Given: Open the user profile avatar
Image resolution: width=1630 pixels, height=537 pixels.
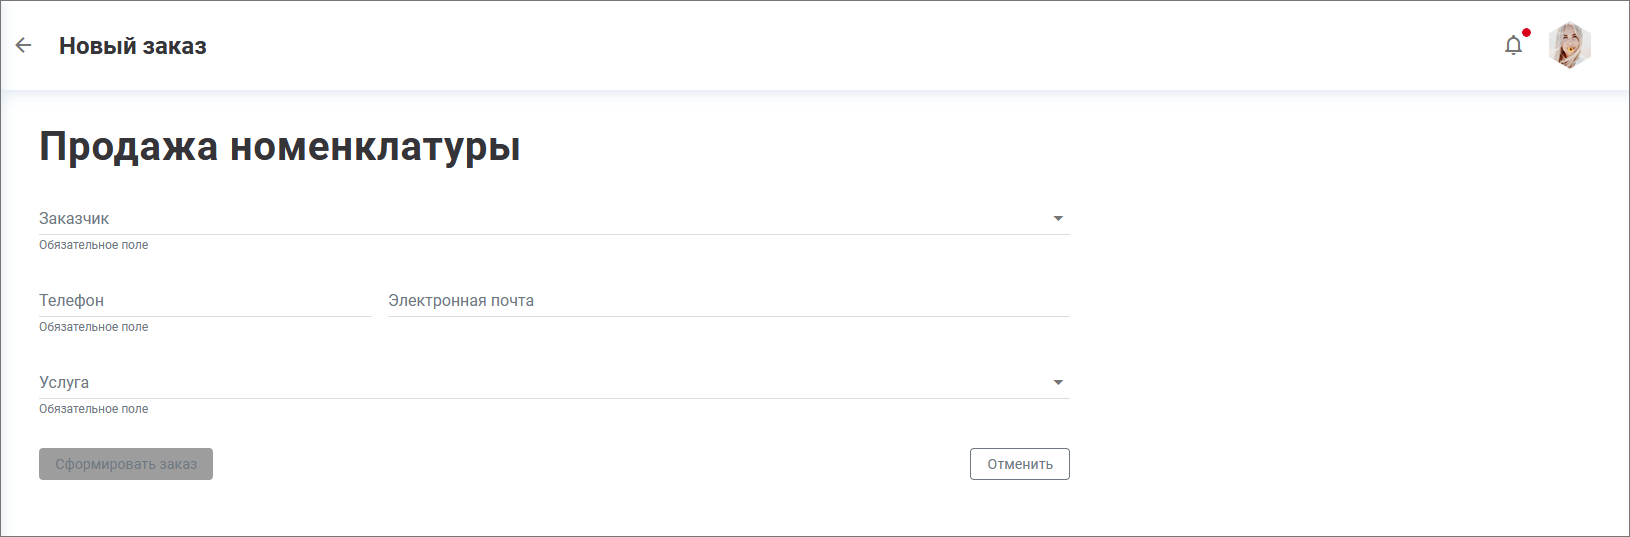Looking at the screenshot, I should pyautogui.click(x=1569, y=45).
